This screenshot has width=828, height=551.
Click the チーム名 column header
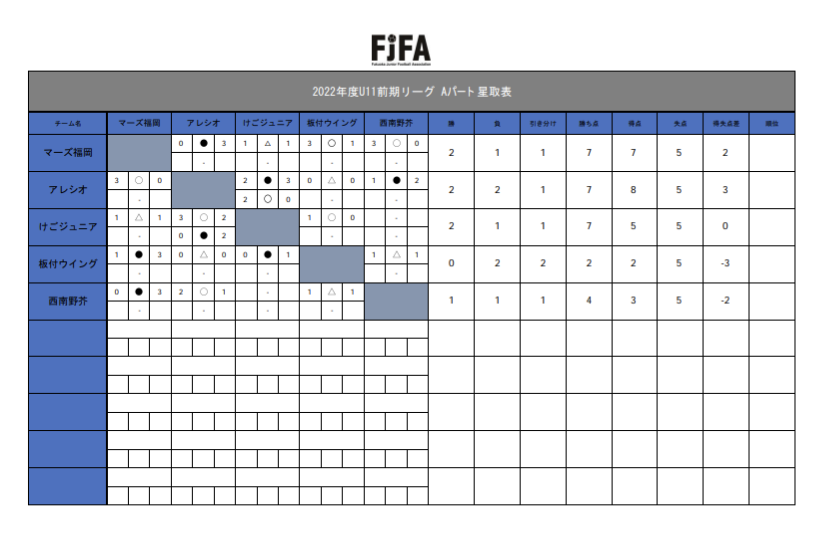pyautogui.click(x=68, y=123)
